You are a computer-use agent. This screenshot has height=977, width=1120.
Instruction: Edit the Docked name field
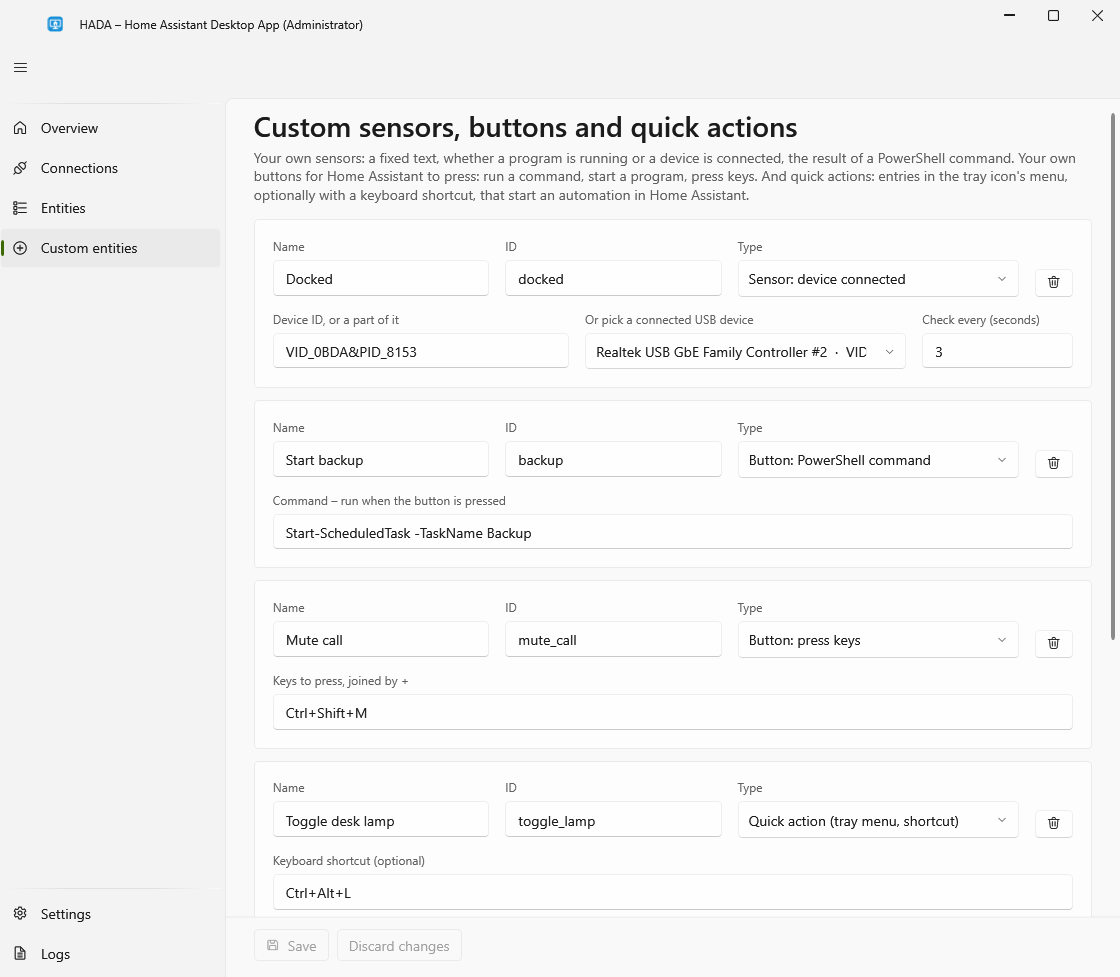[x=381, y=279]
